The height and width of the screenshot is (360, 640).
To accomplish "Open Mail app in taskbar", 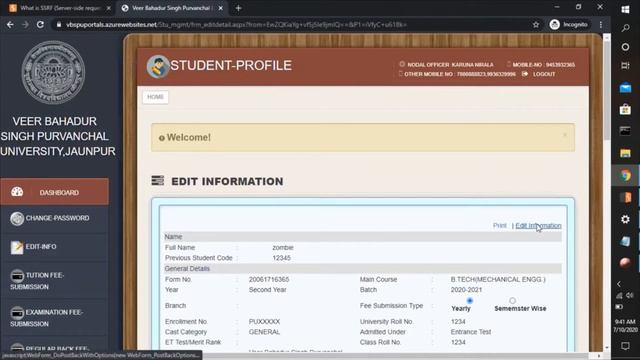I will point(625,87).
